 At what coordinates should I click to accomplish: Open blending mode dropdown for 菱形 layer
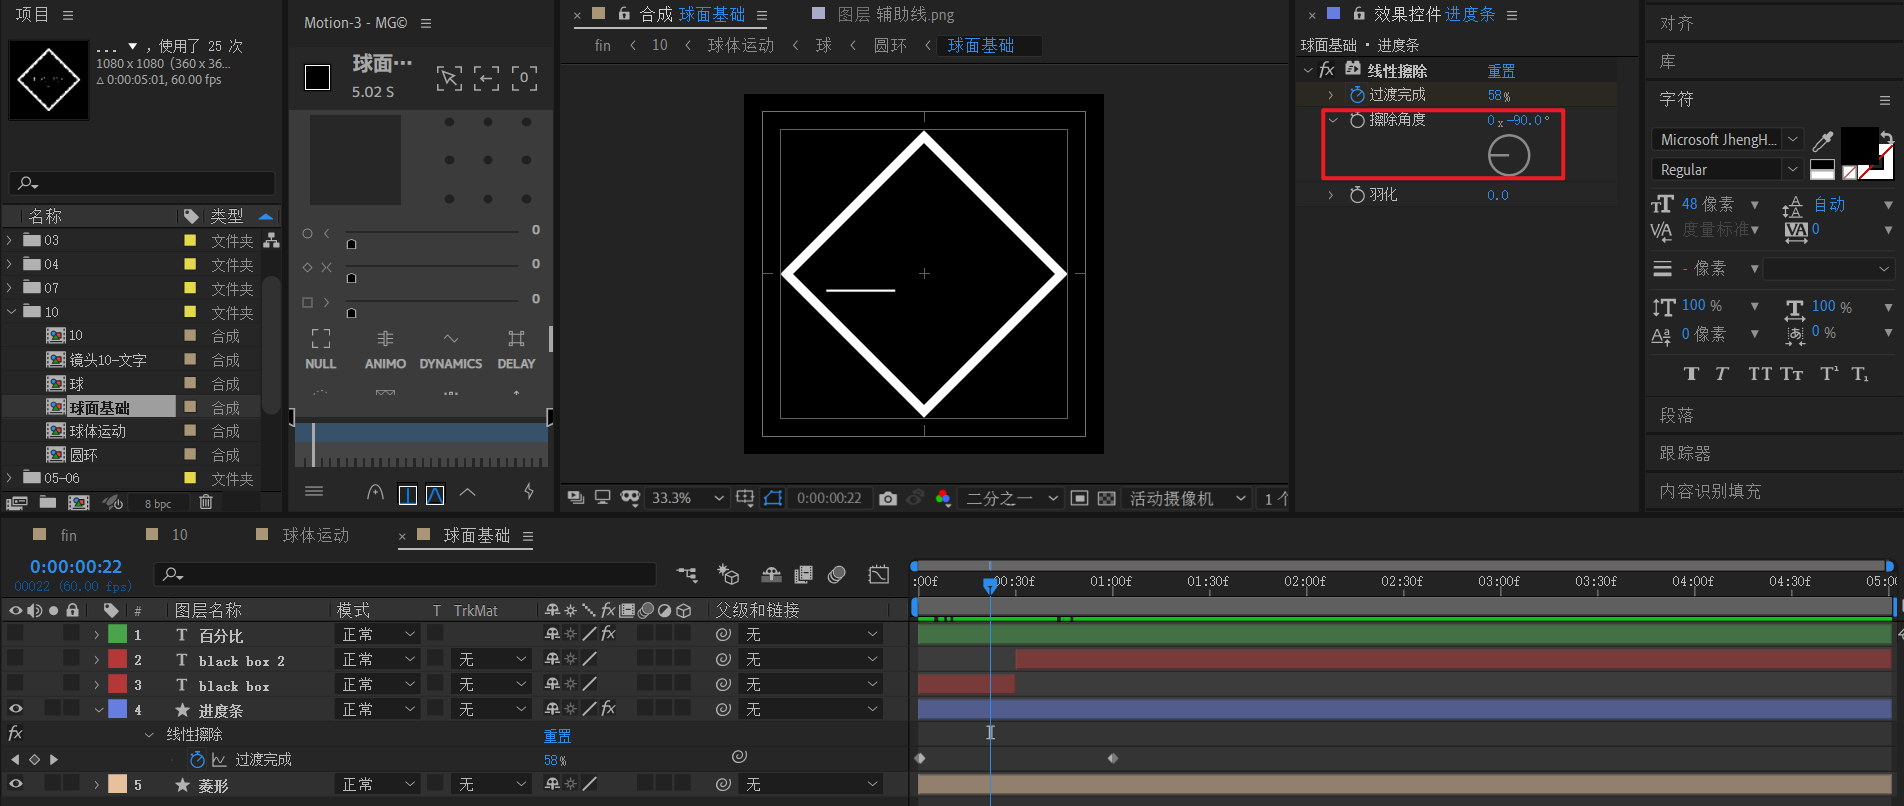tap(378, 785)
